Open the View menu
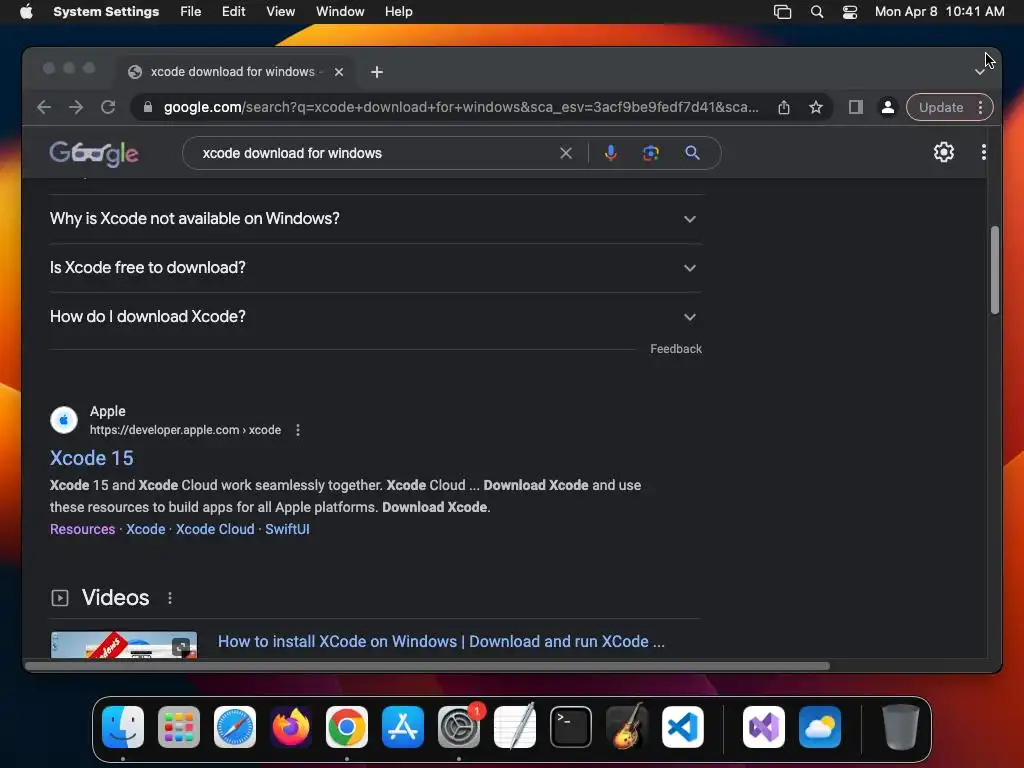 [280, 12]
